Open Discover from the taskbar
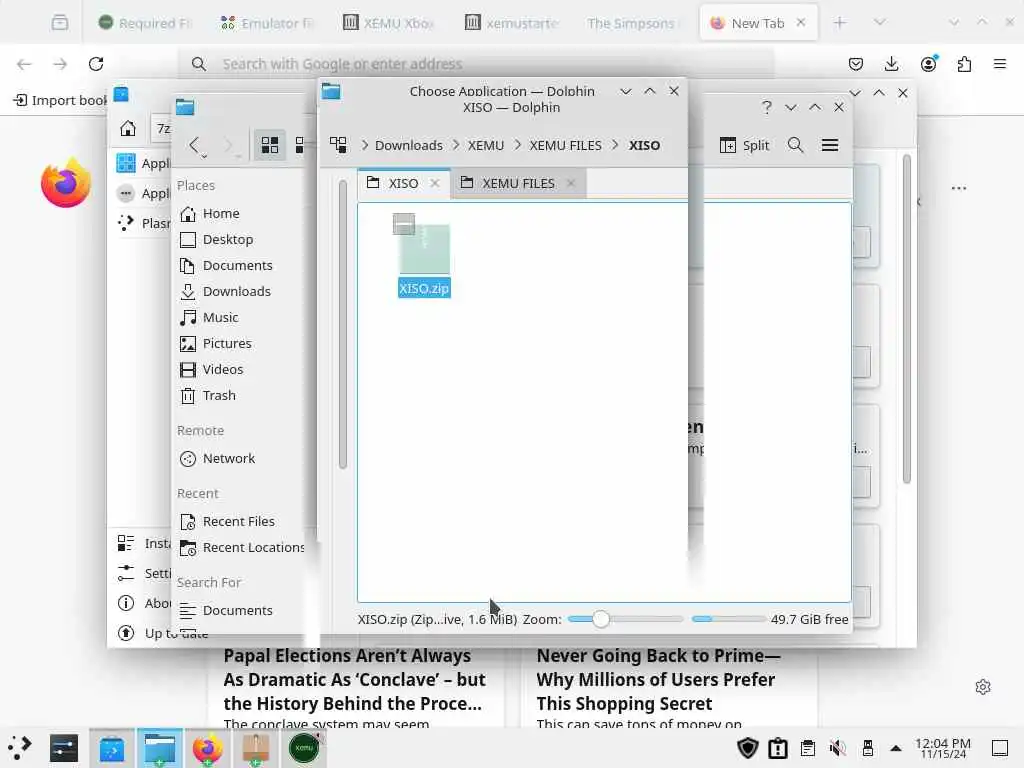1024x768 pixels. 112,748
